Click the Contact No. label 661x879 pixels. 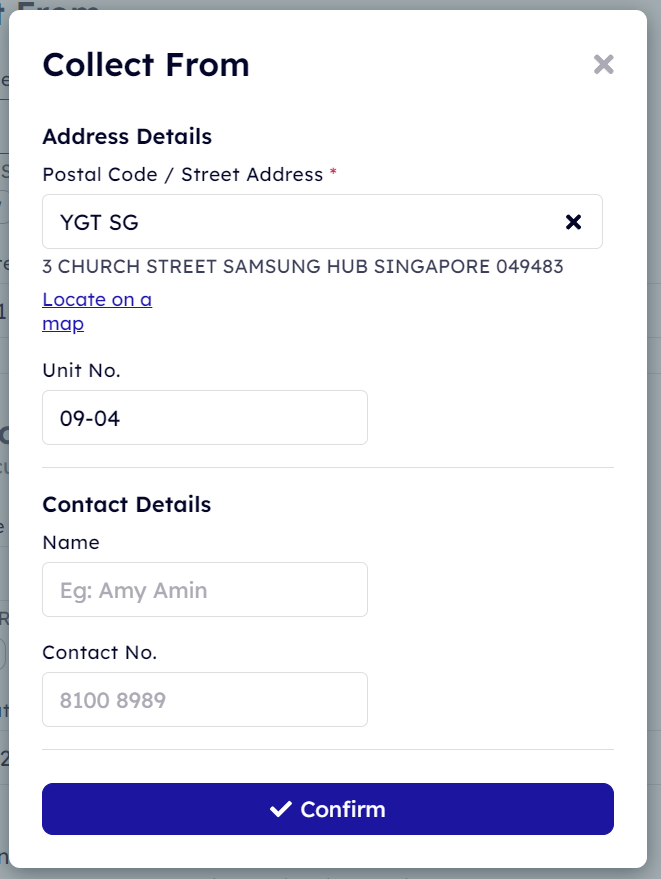100,653
